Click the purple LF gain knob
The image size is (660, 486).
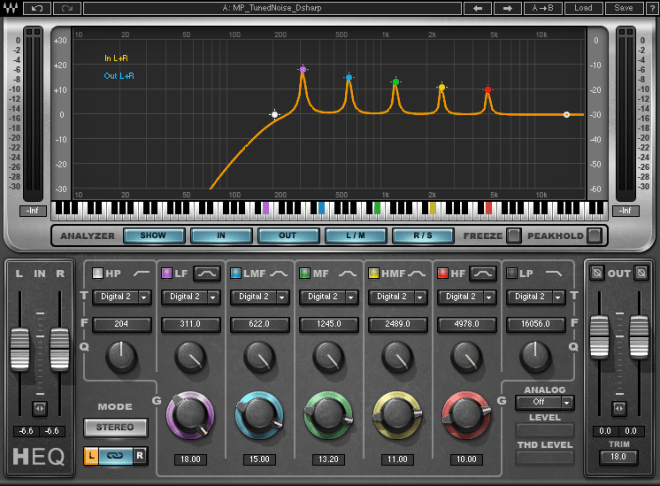(x=190, y=415)
